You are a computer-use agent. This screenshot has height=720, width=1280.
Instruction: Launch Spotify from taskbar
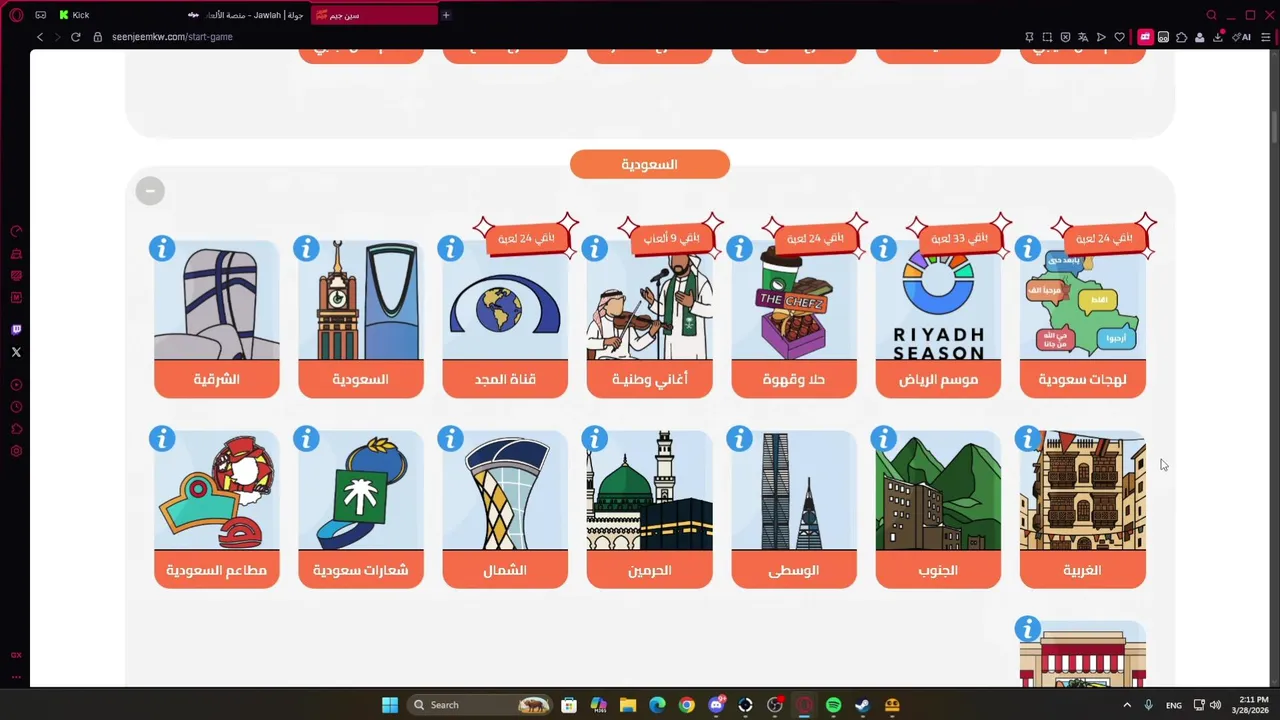coord(833,705)
